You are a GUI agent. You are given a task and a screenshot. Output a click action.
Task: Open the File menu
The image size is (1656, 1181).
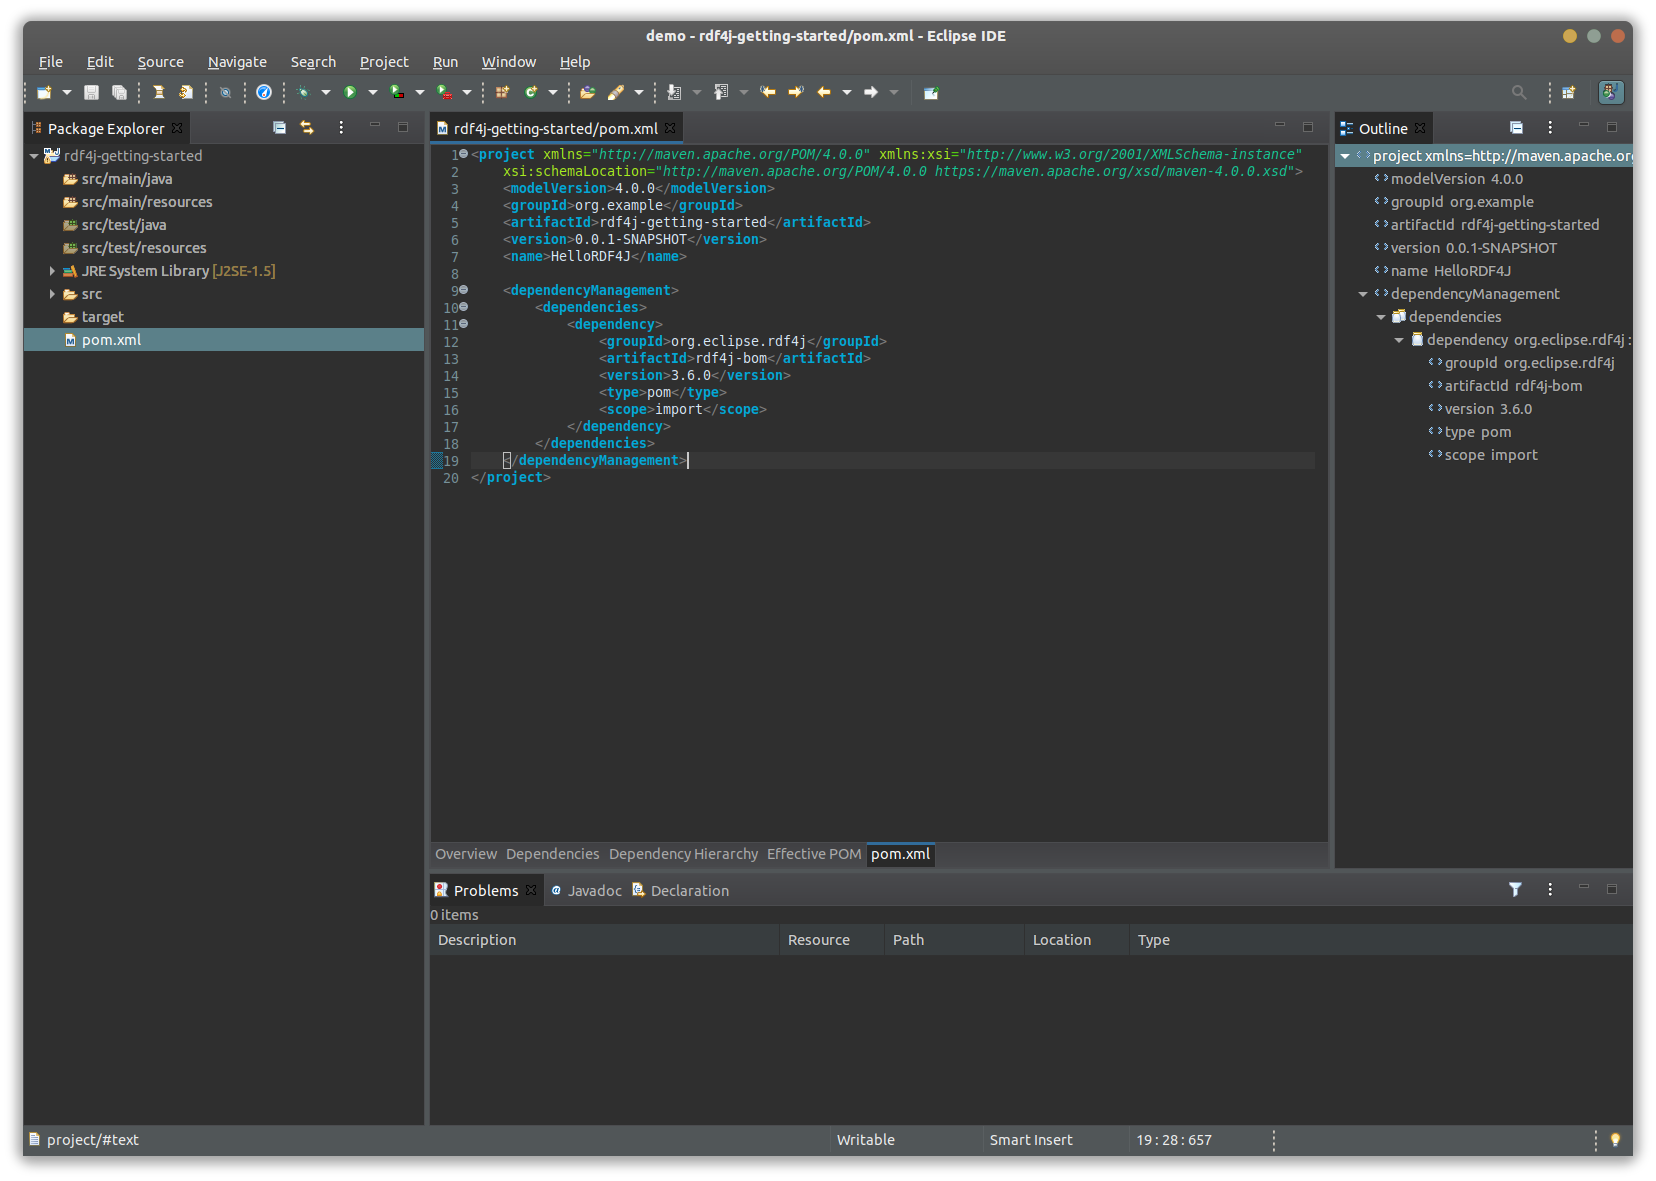coord(51,62)
